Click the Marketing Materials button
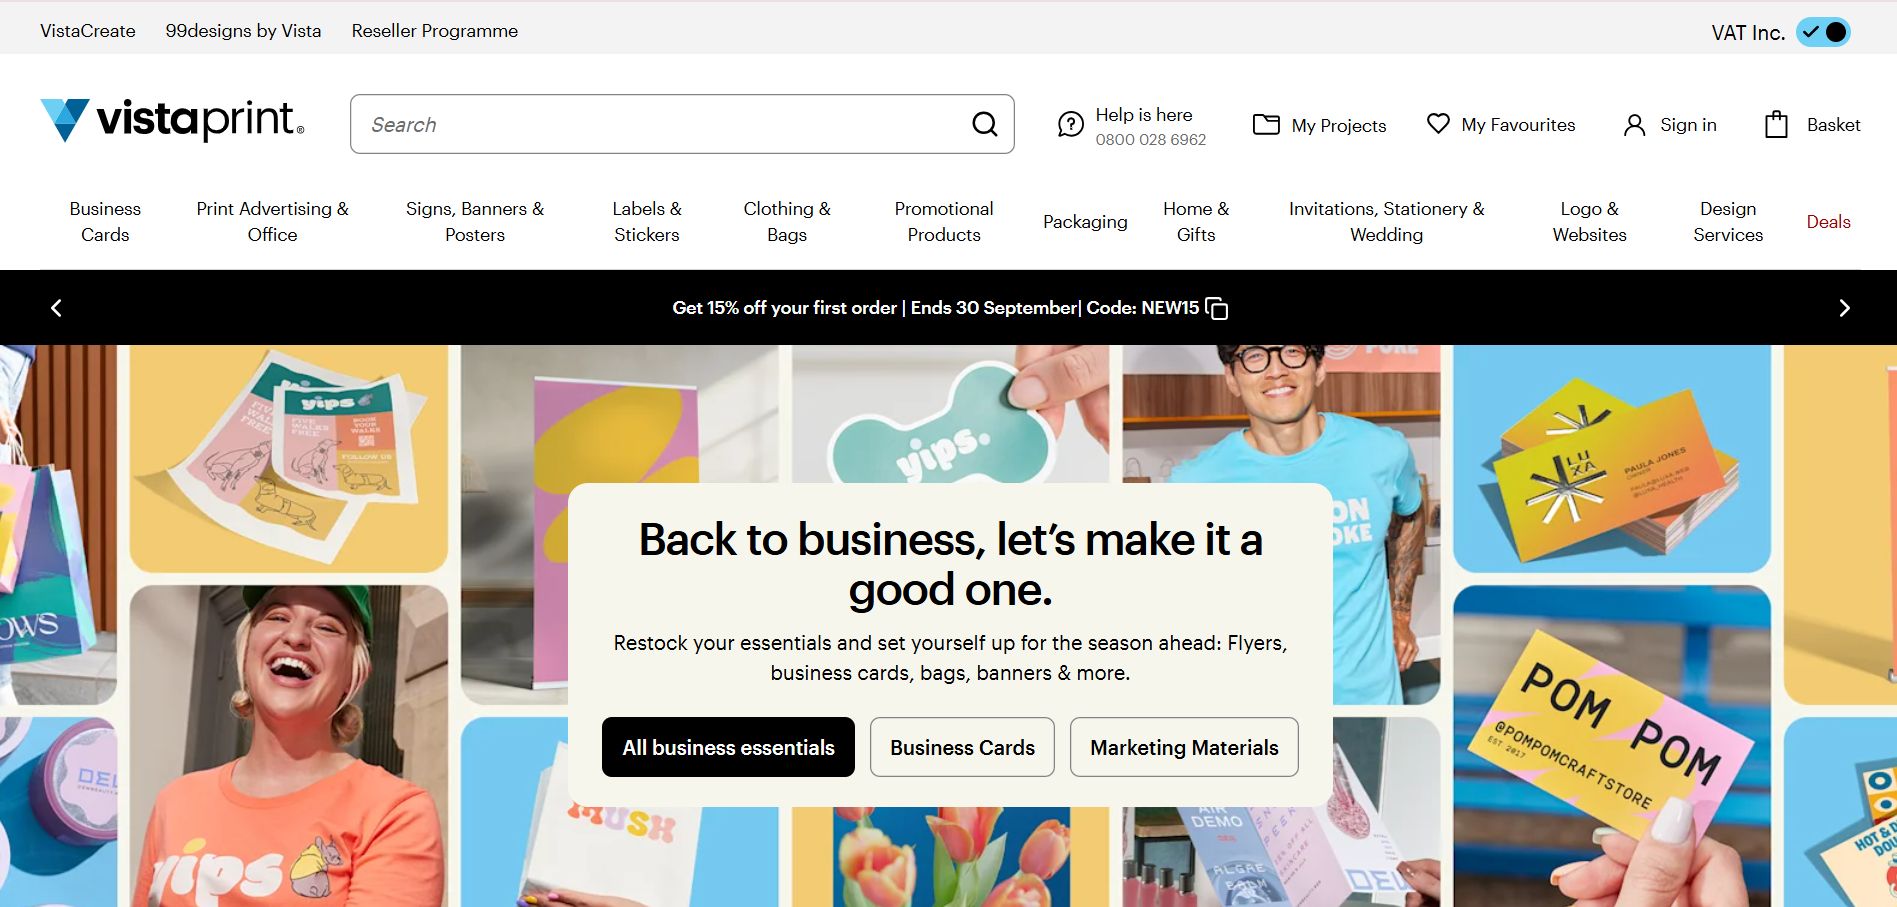 [x=1184, y=747]
